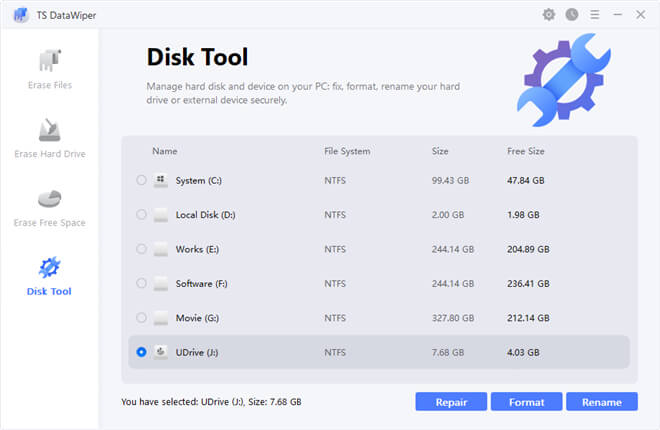Choose the Works (E:) drive radio button
The image size is (660, 430).
pos(140,249)
